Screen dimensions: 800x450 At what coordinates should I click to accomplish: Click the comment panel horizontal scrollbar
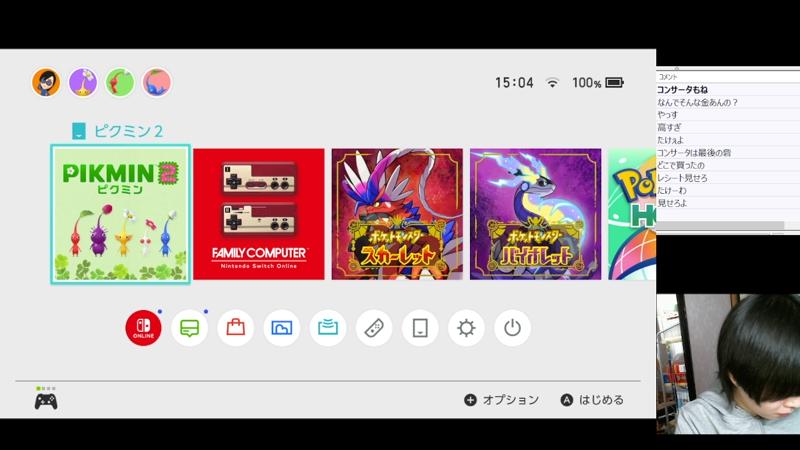[720, 226]
